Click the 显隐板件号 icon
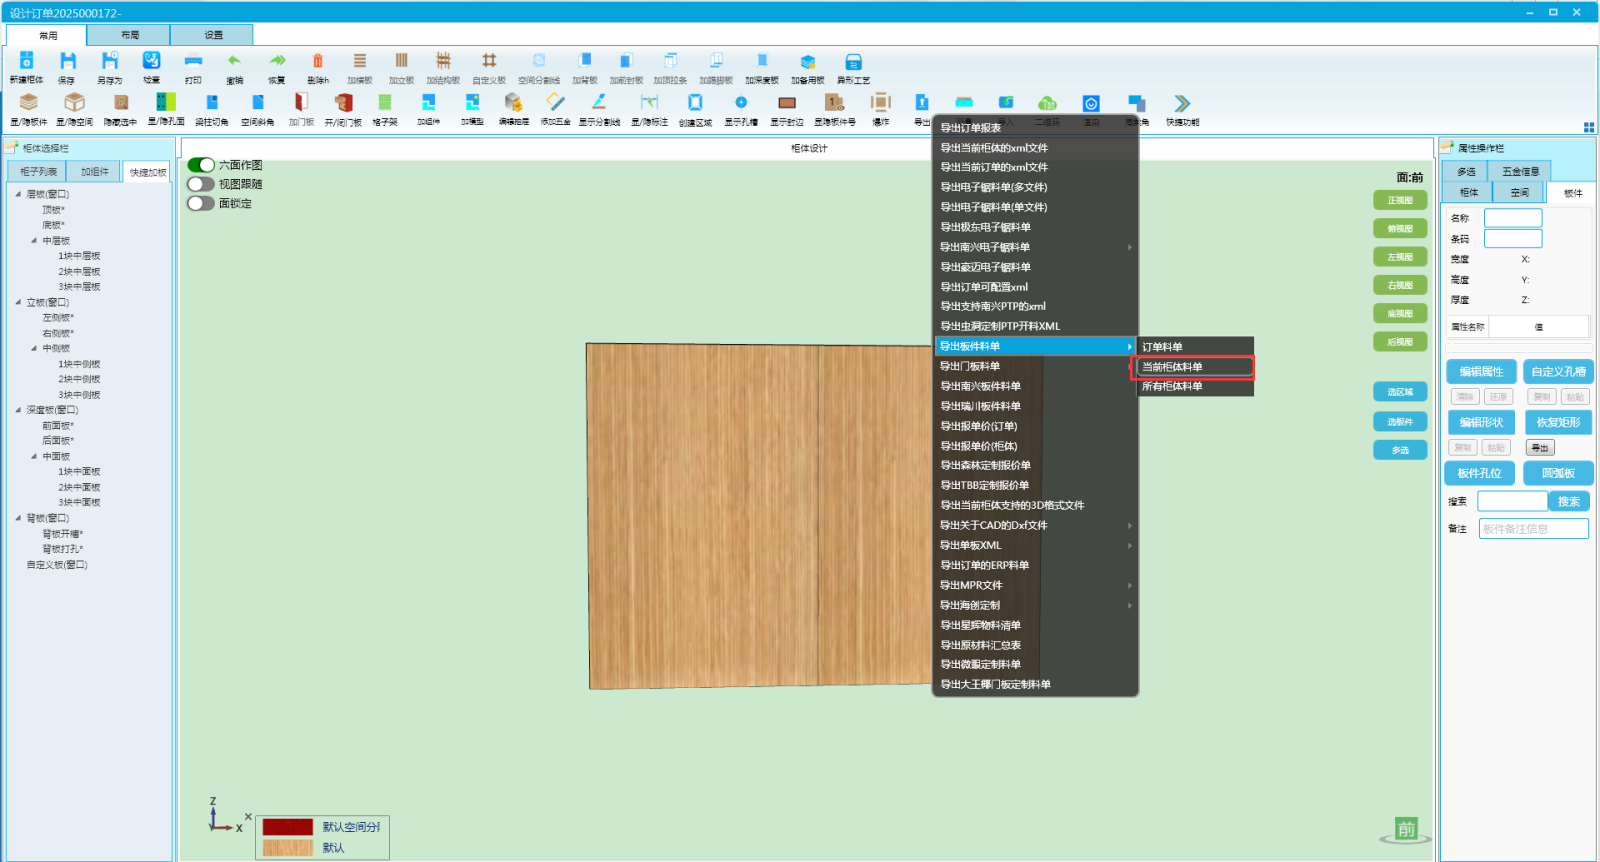 point(834,103)
